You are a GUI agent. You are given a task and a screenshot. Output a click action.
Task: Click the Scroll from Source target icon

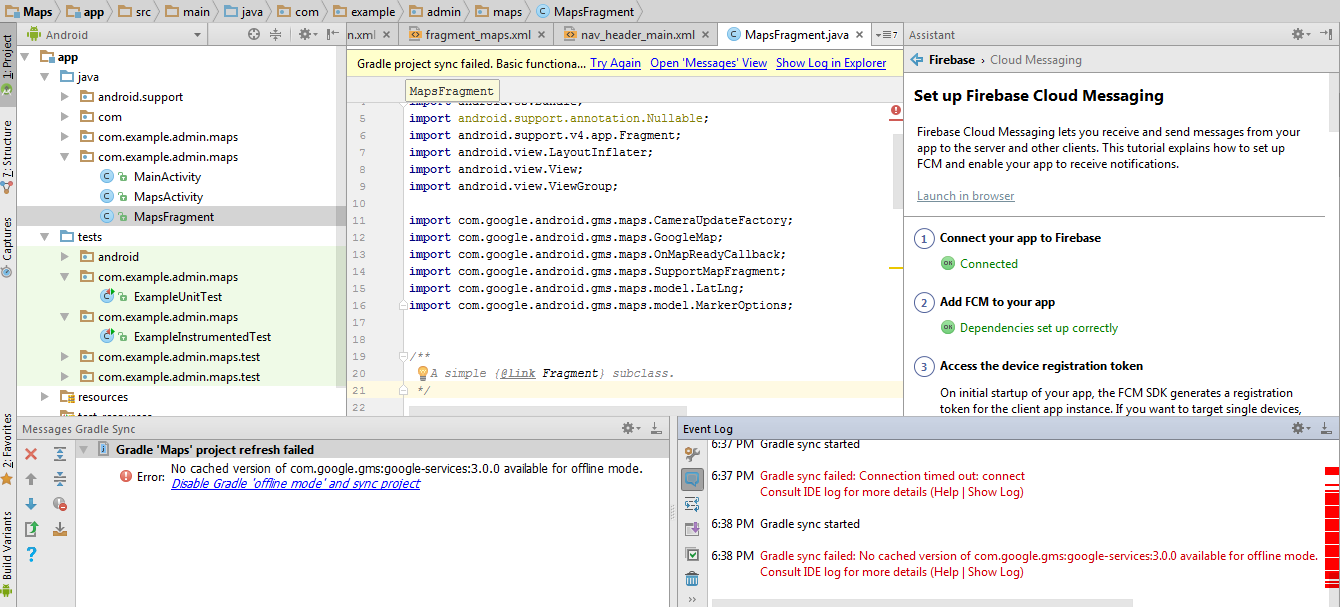[x=255, y=35]
